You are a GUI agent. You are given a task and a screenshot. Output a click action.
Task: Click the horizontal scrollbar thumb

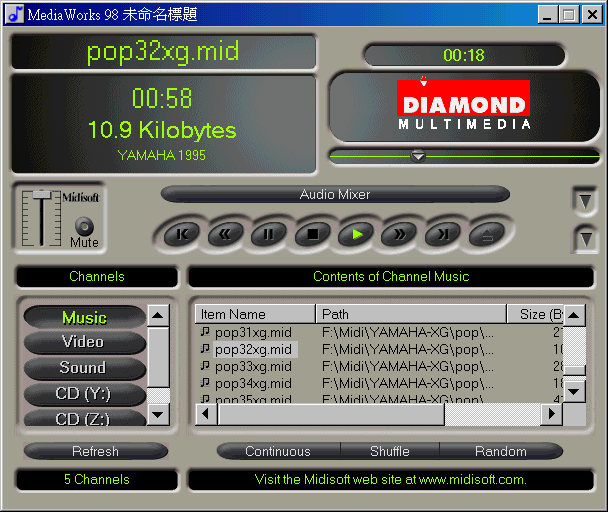coord(332,414)
